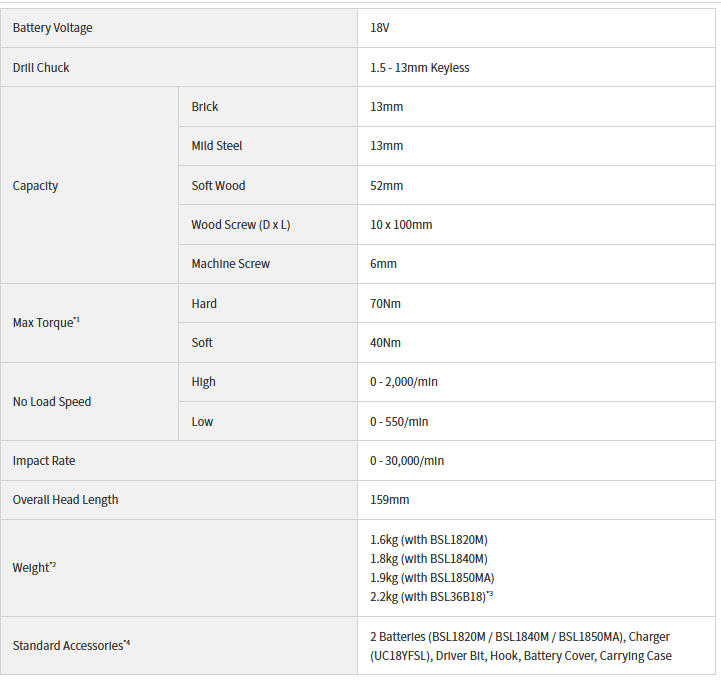721x681 pixels.
Task: Click the Wood Screw (D x L) label
Action: click(x=240, y=225)
